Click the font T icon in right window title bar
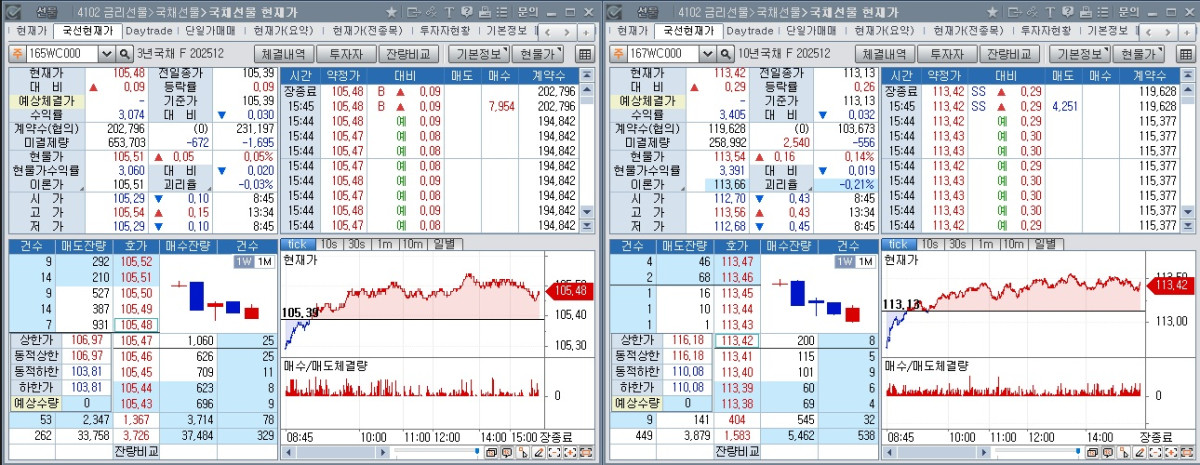 (x=1049, y=12)
